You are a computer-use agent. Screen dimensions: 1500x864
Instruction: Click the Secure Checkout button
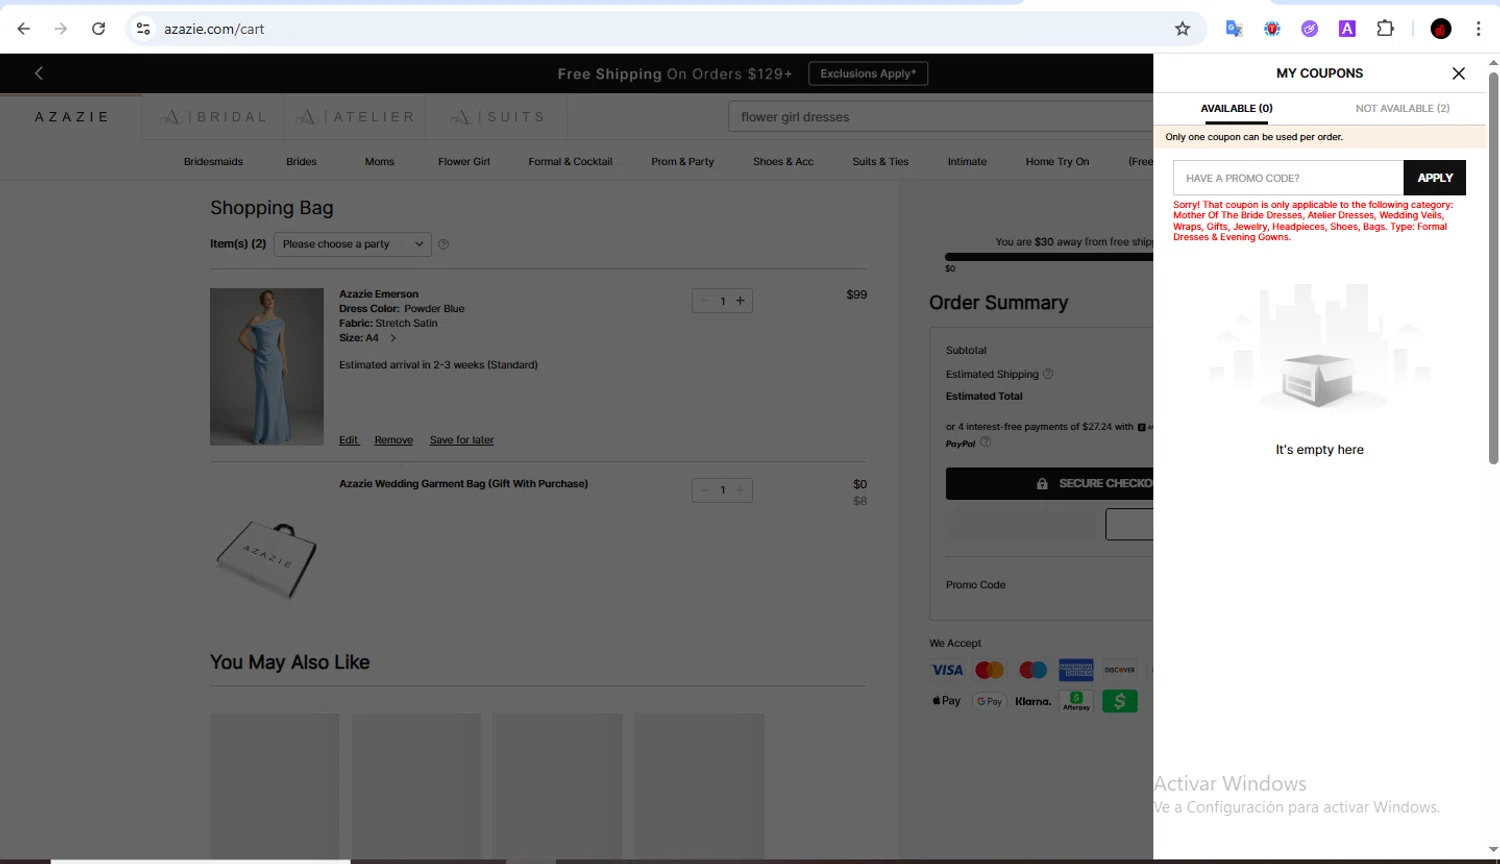[1050, 484]
